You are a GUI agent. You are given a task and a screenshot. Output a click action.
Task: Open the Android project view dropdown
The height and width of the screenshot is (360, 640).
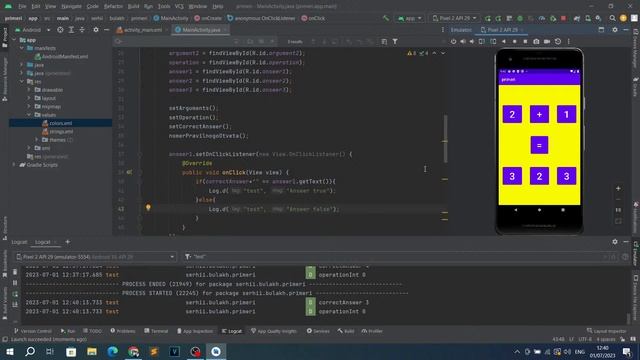(33, 30)
